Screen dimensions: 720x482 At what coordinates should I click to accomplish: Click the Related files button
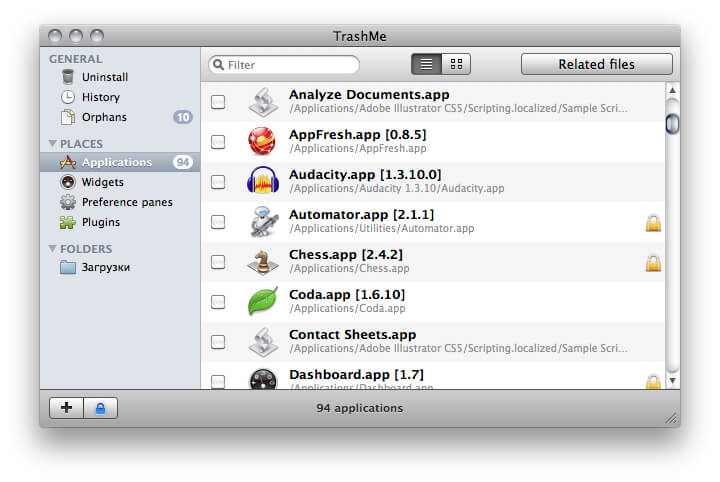click(596, 64)
